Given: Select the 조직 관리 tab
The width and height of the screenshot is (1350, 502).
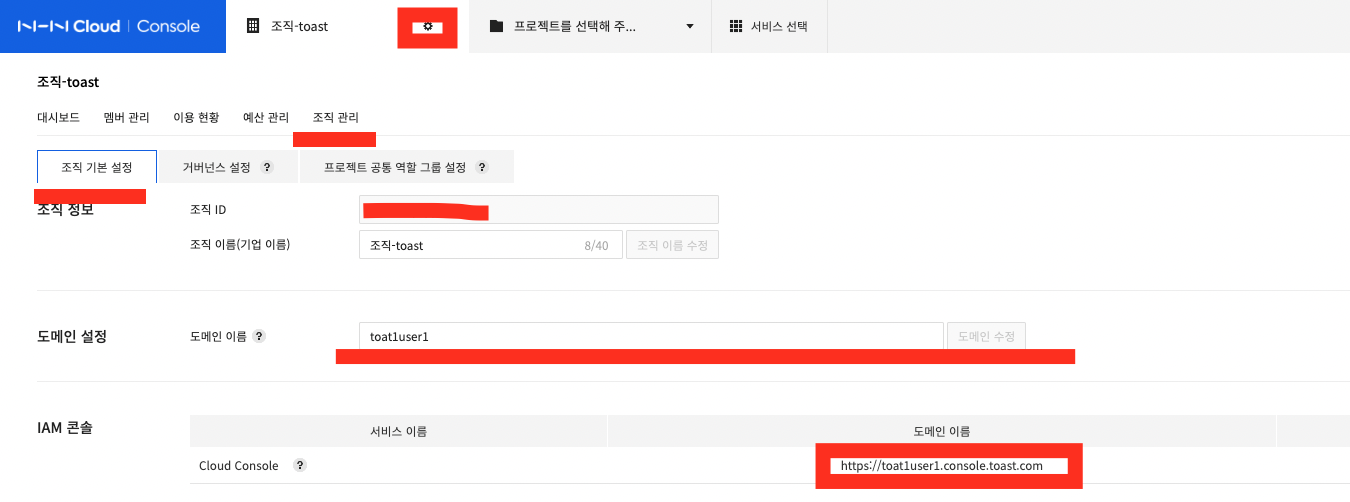Looking at the screenshot, I should click(336, 117).
